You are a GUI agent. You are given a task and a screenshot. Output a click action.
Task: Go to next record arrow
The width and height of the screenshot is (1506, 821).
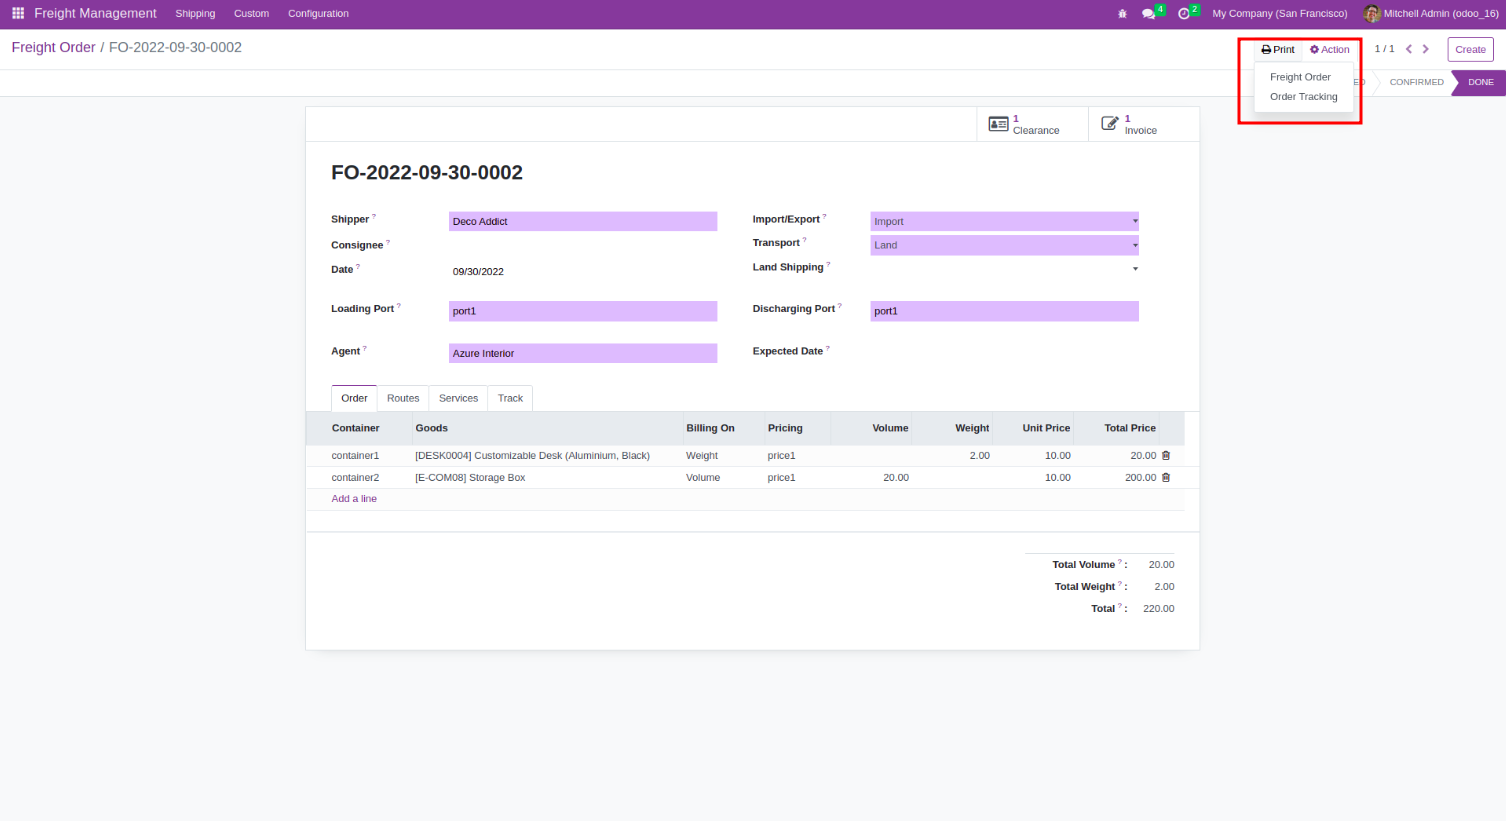coord(1426,49)
